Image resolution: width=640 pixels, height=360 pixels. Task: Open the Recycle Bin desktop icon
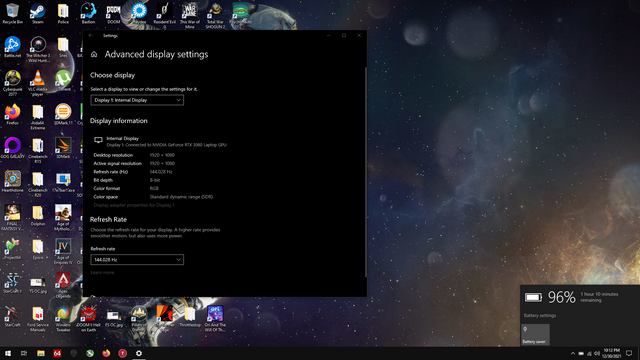coord(12,13)
